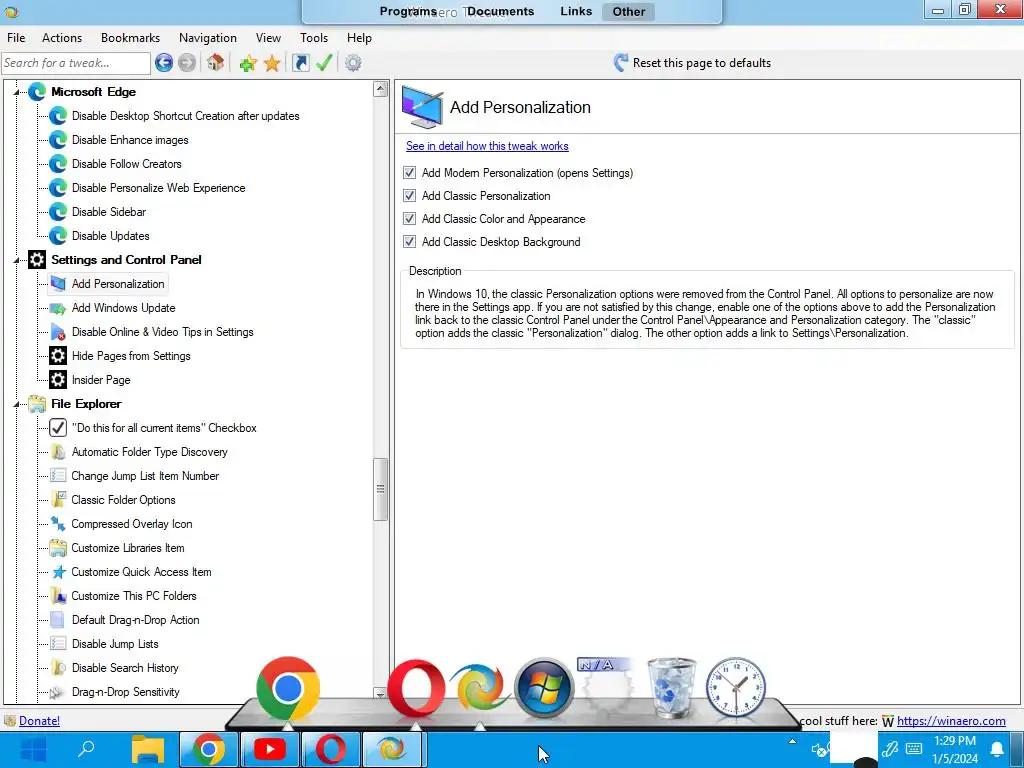The width and height of the screenshot is (1024, 768).
Task: Launch Opera from the floating dock
Action: (416, 689)
